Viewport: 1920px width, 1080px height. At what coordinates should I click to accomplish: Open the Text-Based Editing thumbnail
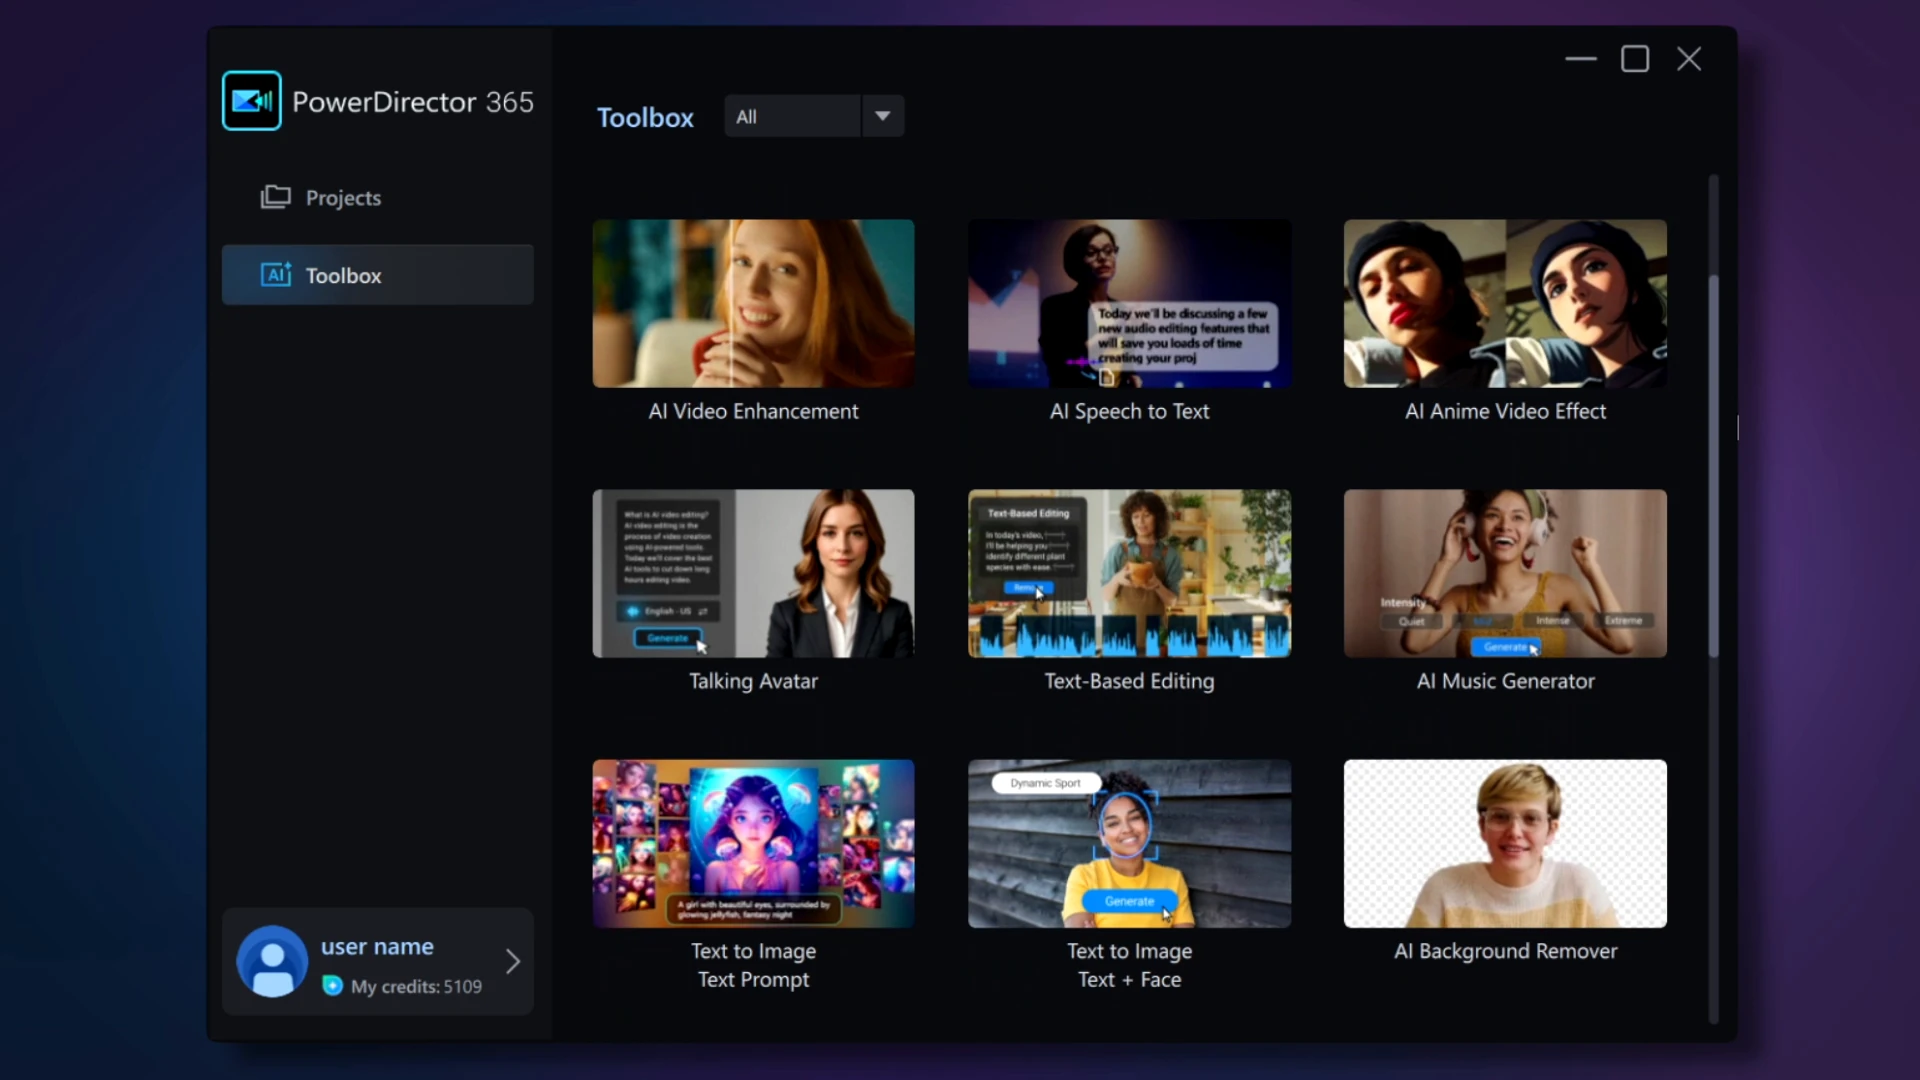click(x=1129, y=573)
